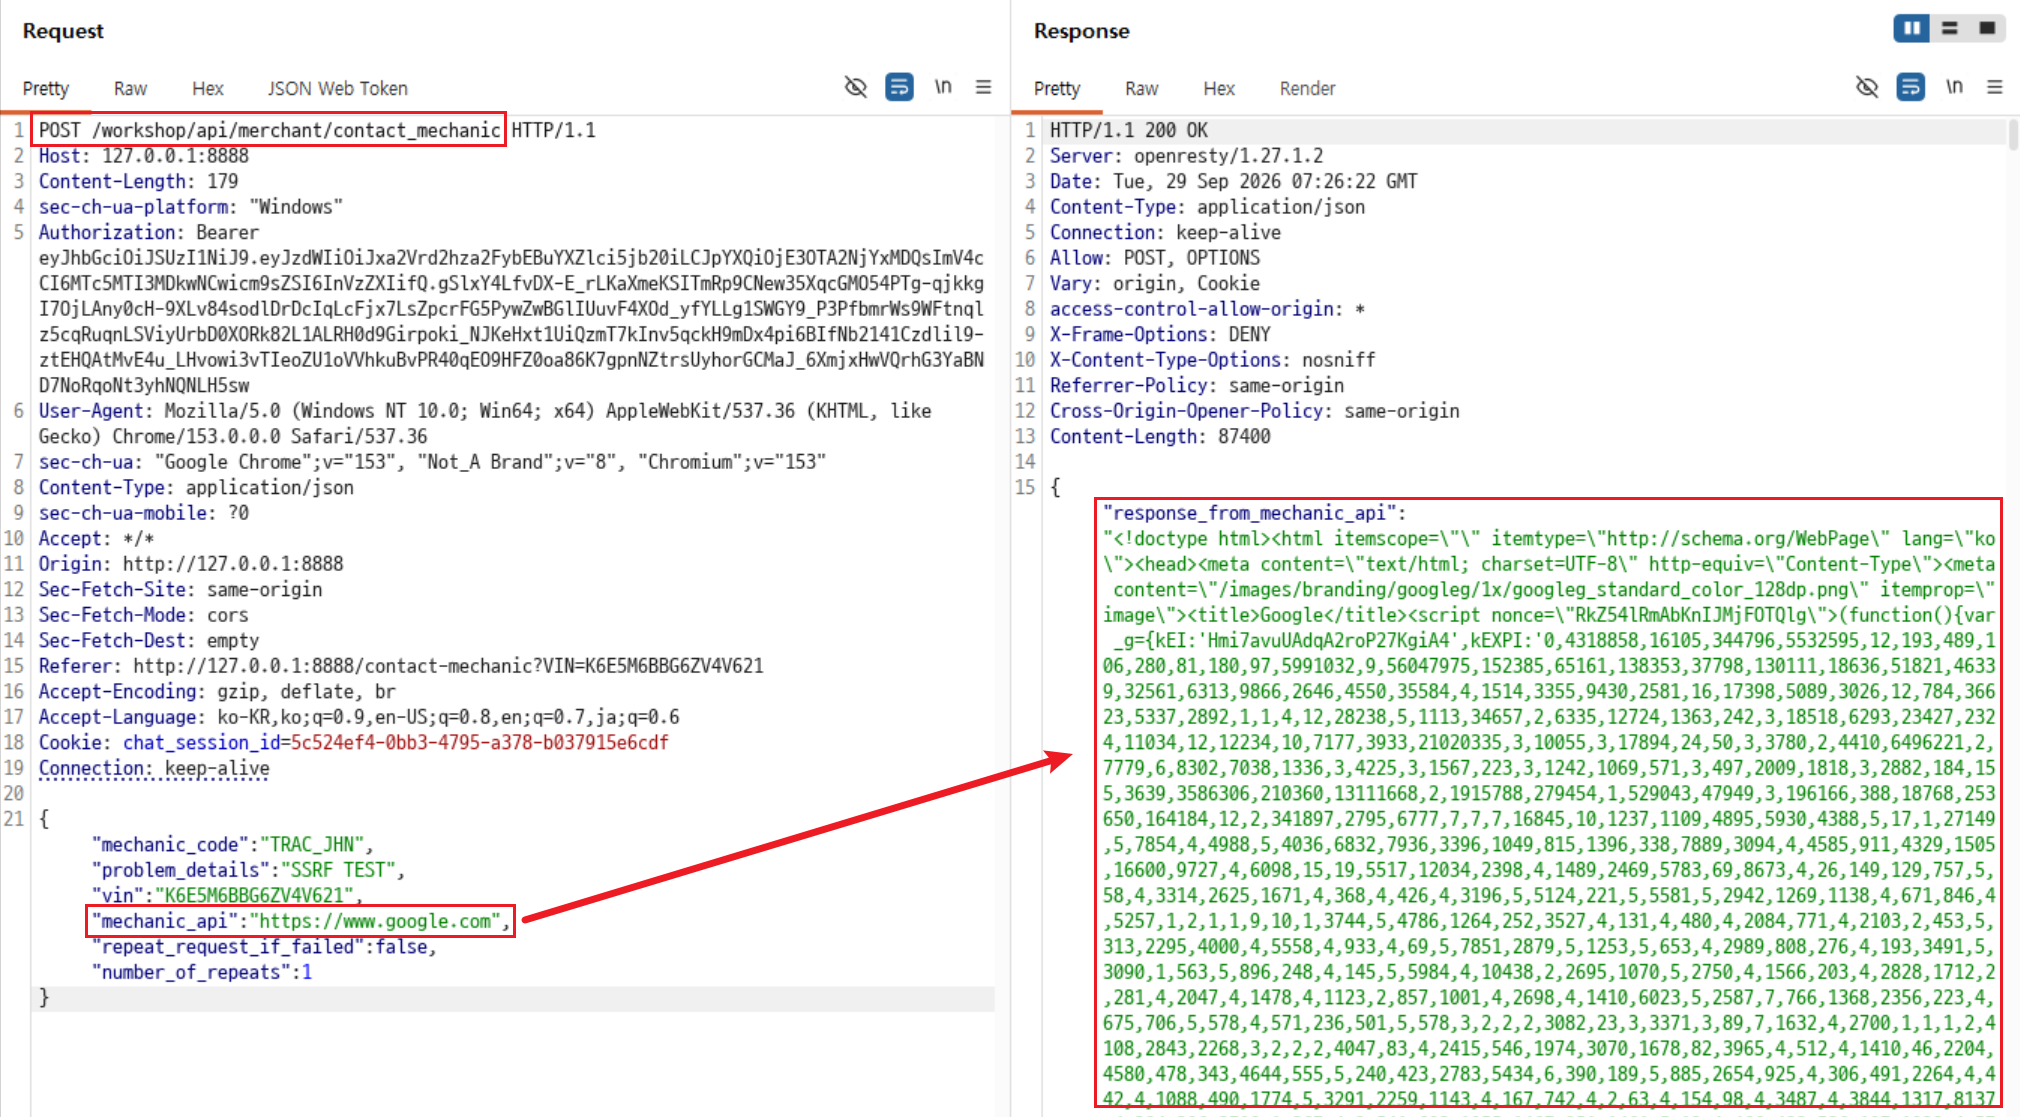
Task: Click the Cookie chat_session_id value
Action: coord(479,742)
